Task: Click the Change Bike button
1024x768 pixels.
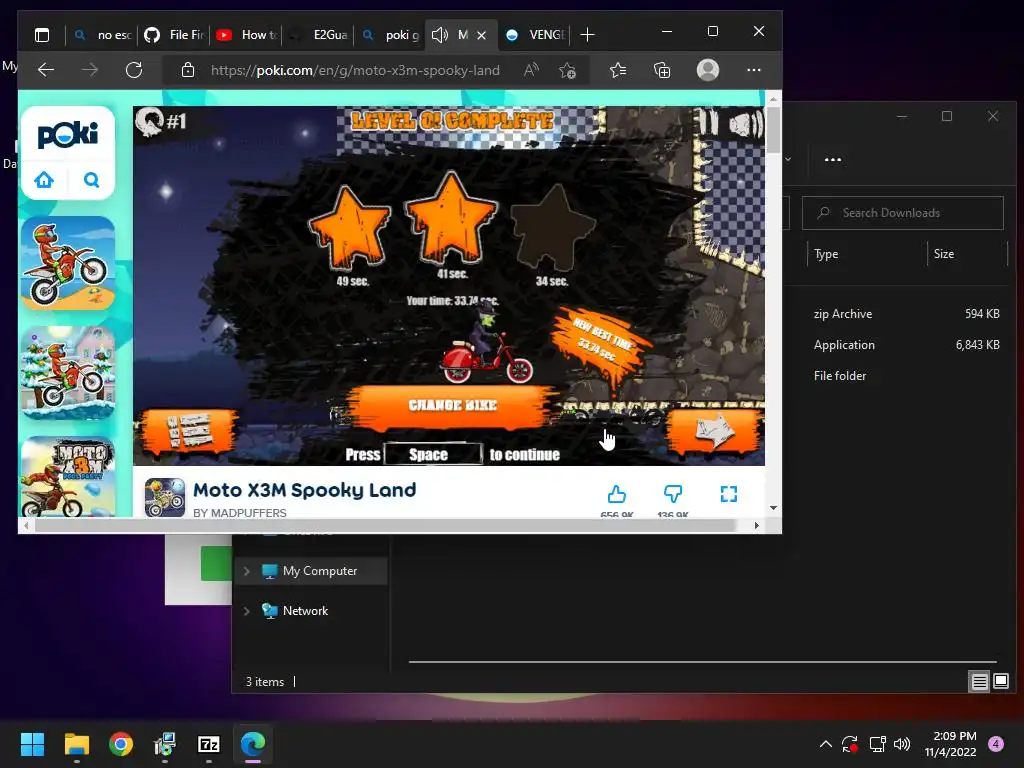Action: pos(453,406)
